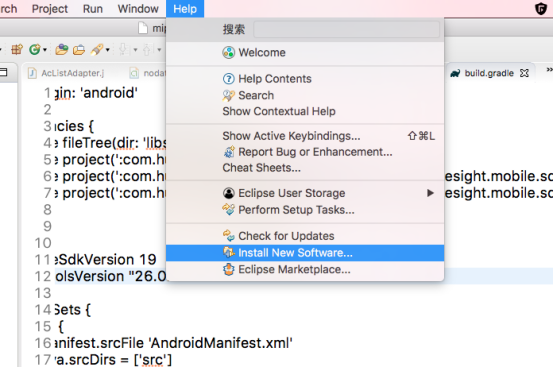554x368 pixels.
Task: Click line 11 text SdkVersion 19
Action: pyautogui.click(x=105, y=260)
